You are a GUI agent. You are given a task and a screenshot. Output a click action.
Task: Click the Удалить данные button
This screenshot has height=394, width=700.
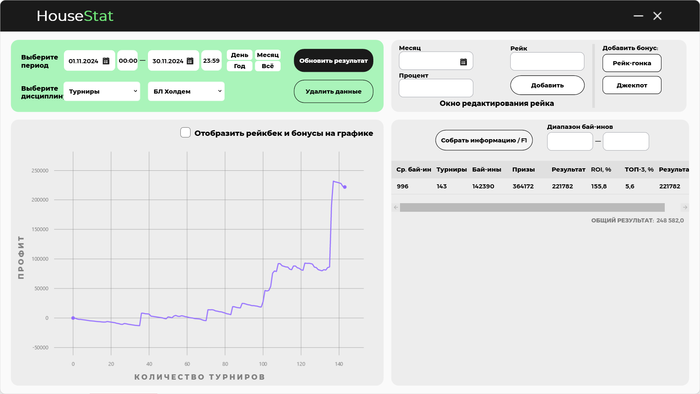[x=333, y=91]
